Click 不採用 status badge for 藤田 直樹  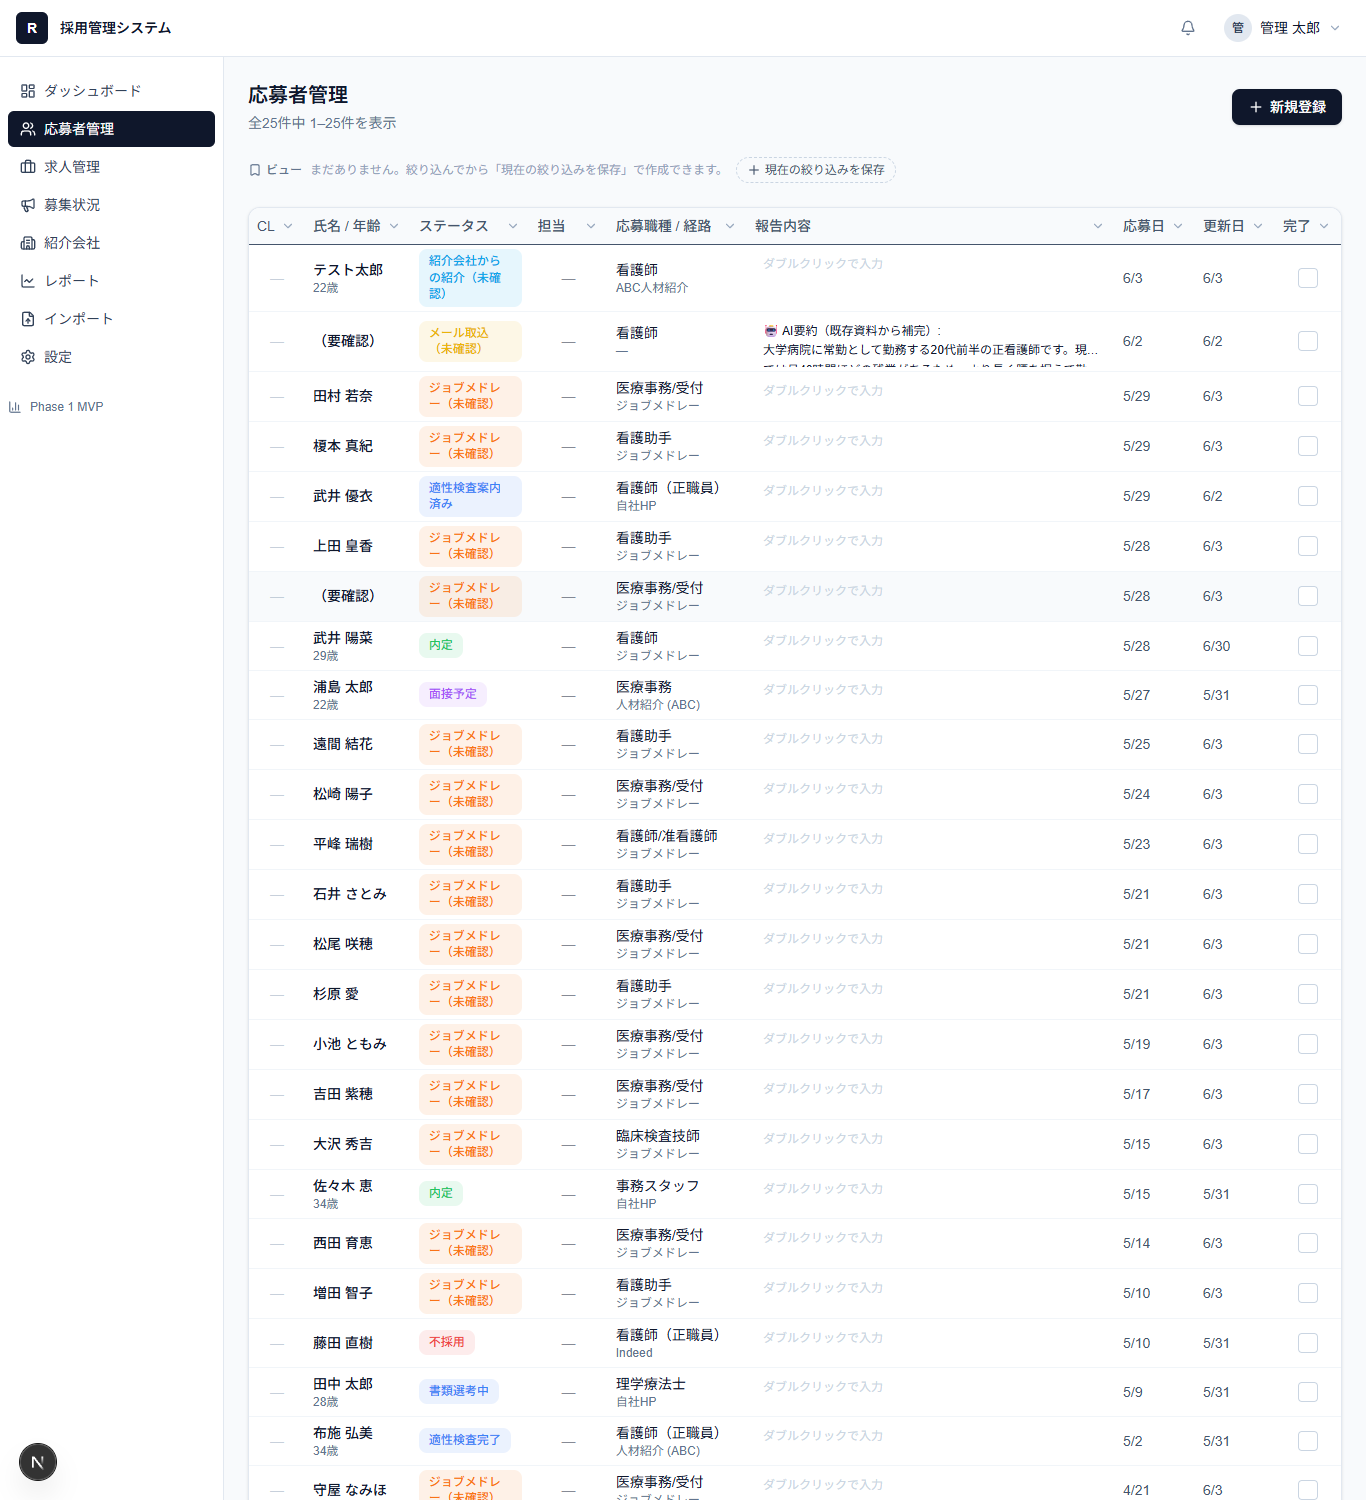click(447, 1342)
